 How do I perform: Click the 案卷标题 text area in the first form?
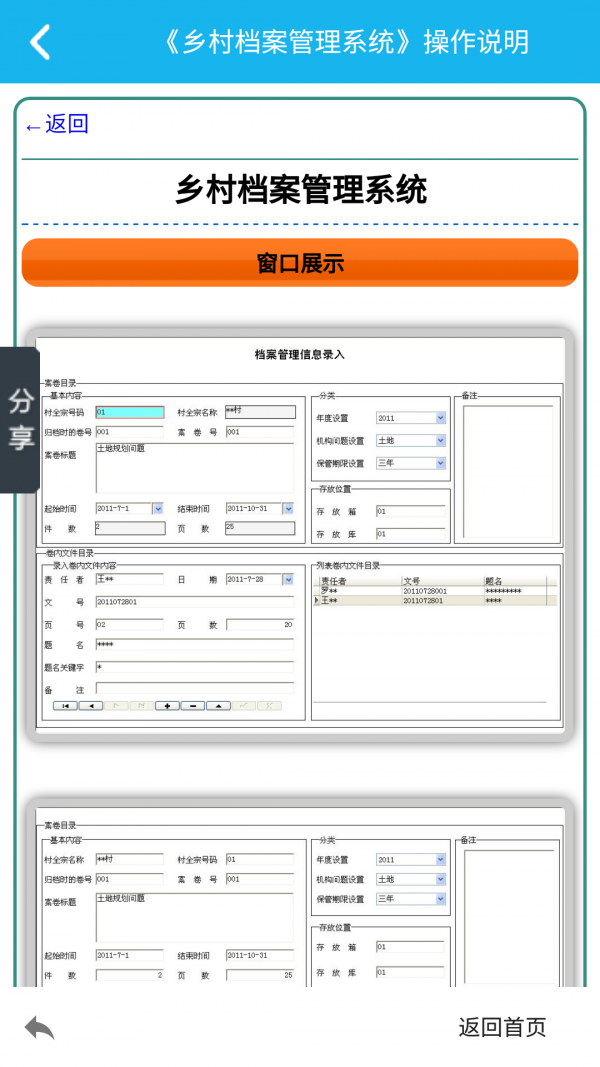click(x=194, y=467)
